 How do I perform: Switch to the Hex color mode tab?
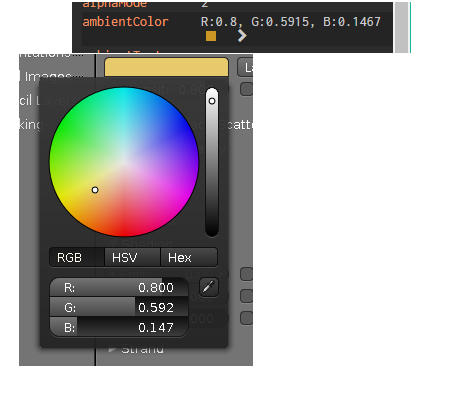coord(189,257)
